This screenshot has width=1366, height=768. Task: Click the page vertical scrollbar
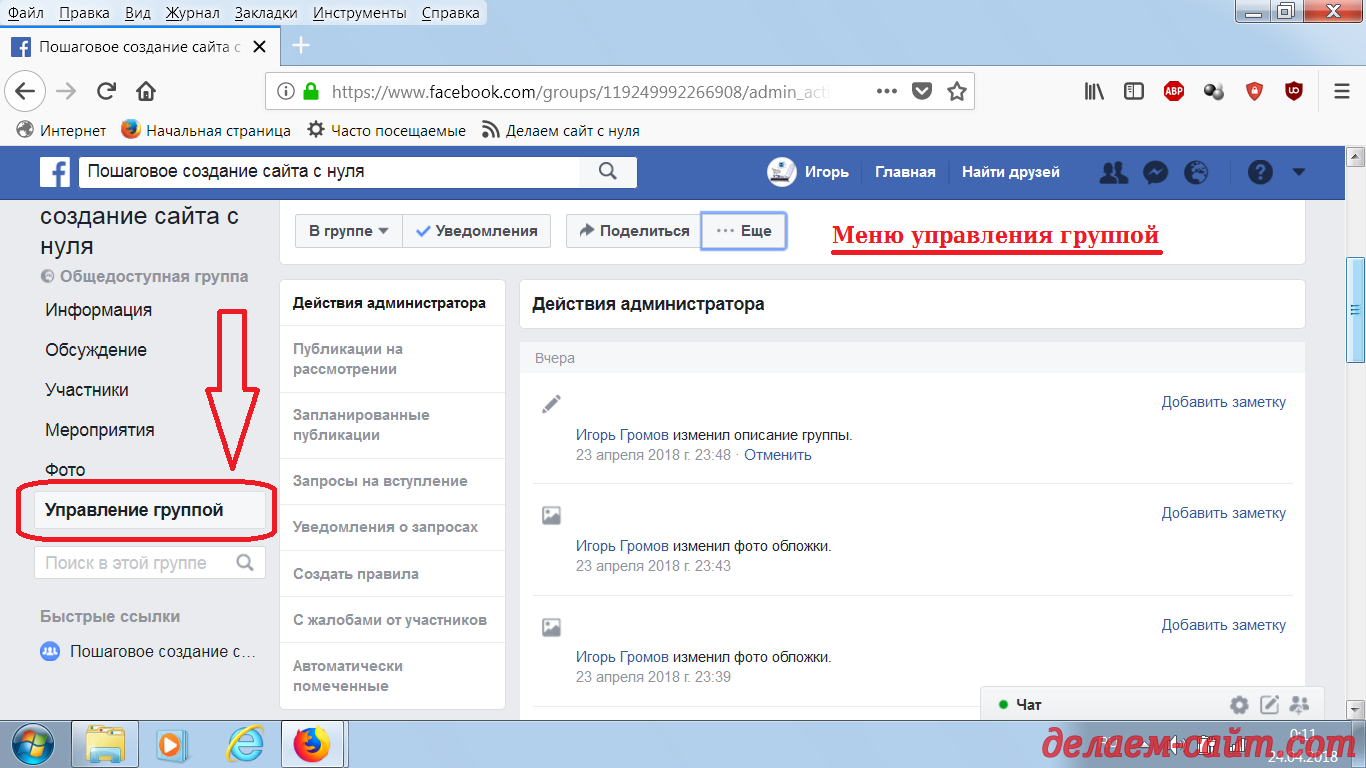pos(1356,308)
